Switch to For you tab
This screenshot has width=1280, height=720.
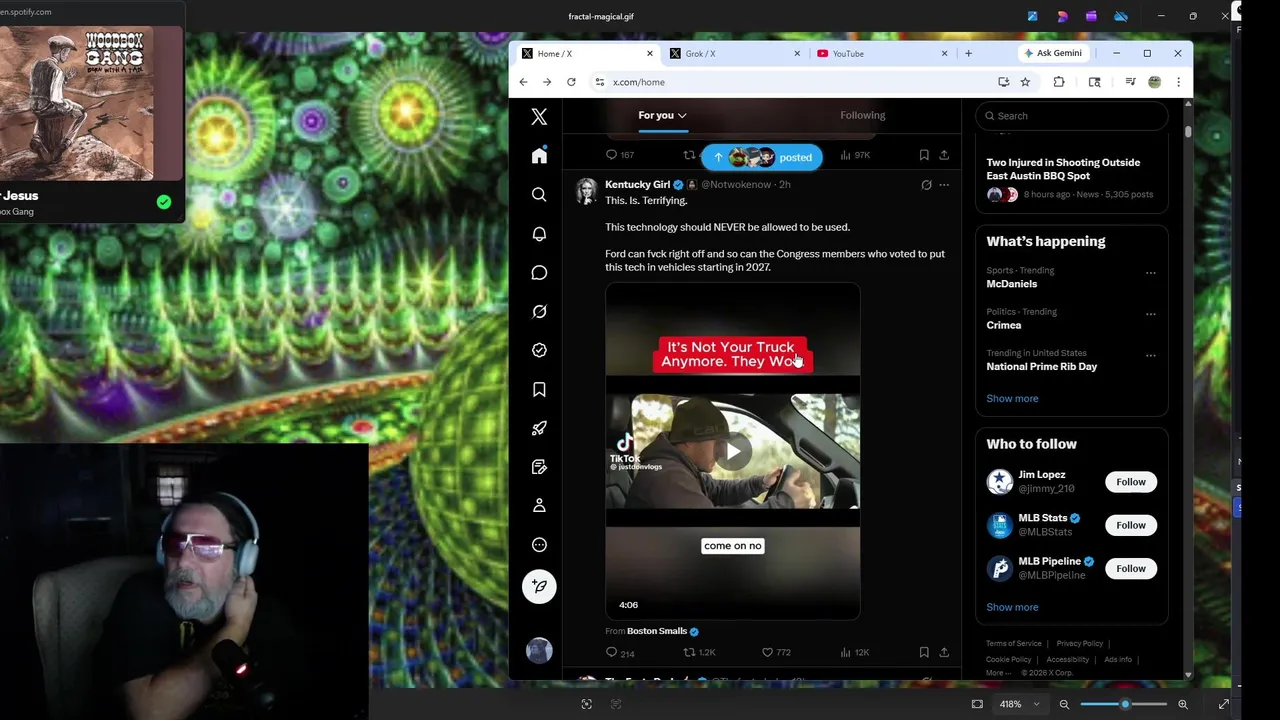click(656, 115)
